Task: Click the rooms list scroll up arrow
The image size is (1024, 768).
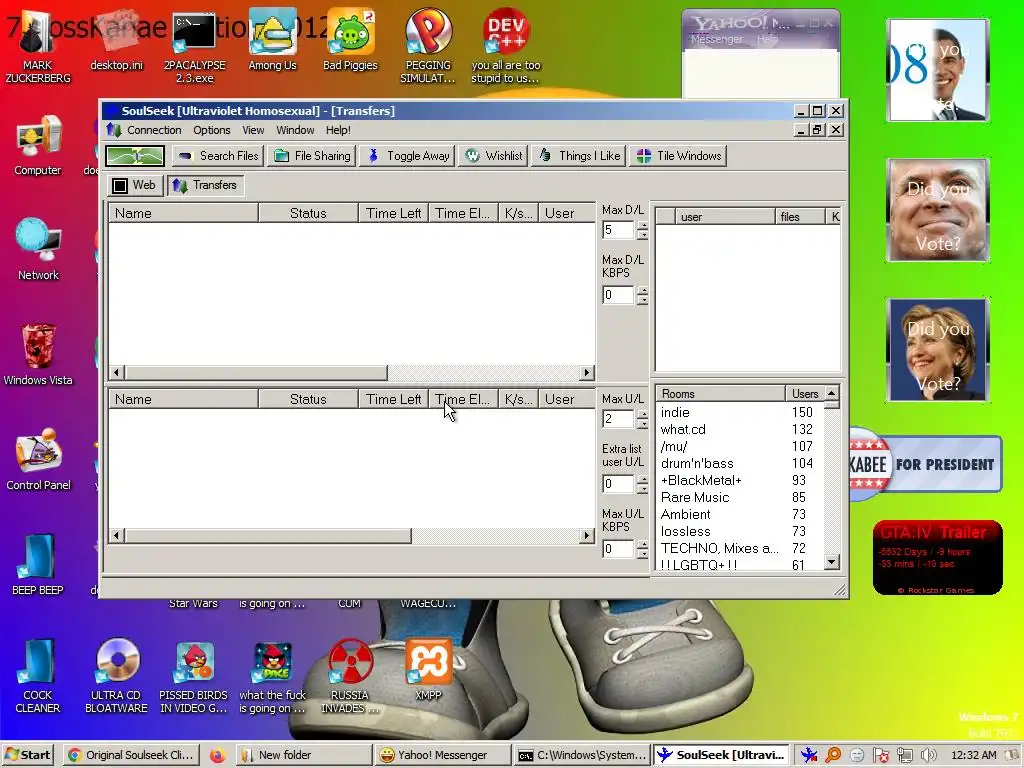Action: point(831,393)
